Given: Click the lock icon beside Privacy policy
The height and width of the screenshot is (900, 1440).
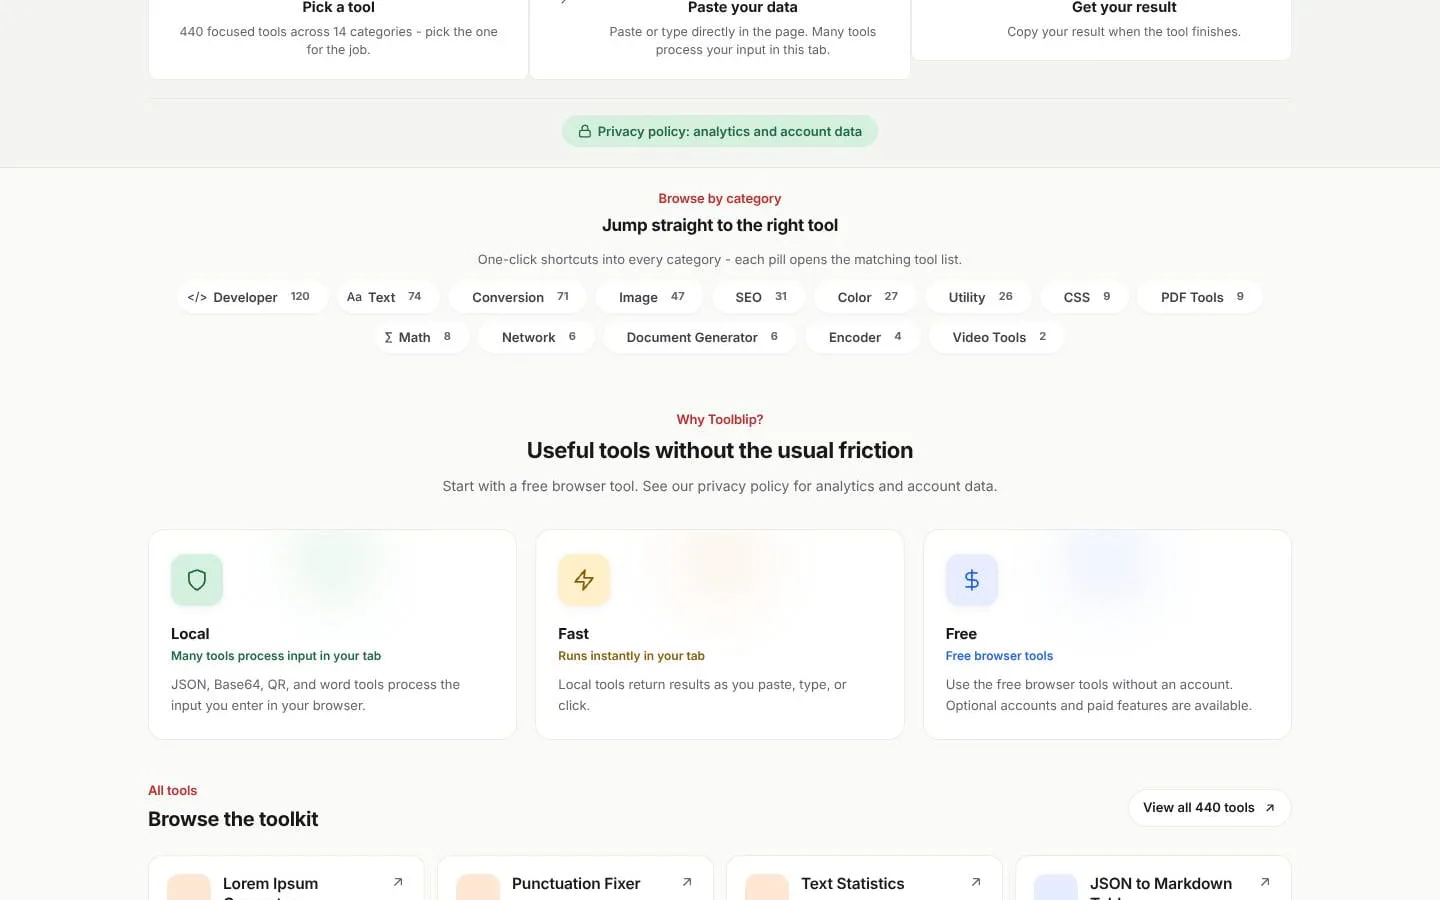Looking at the screenshot, I should (x=585, y=131).
